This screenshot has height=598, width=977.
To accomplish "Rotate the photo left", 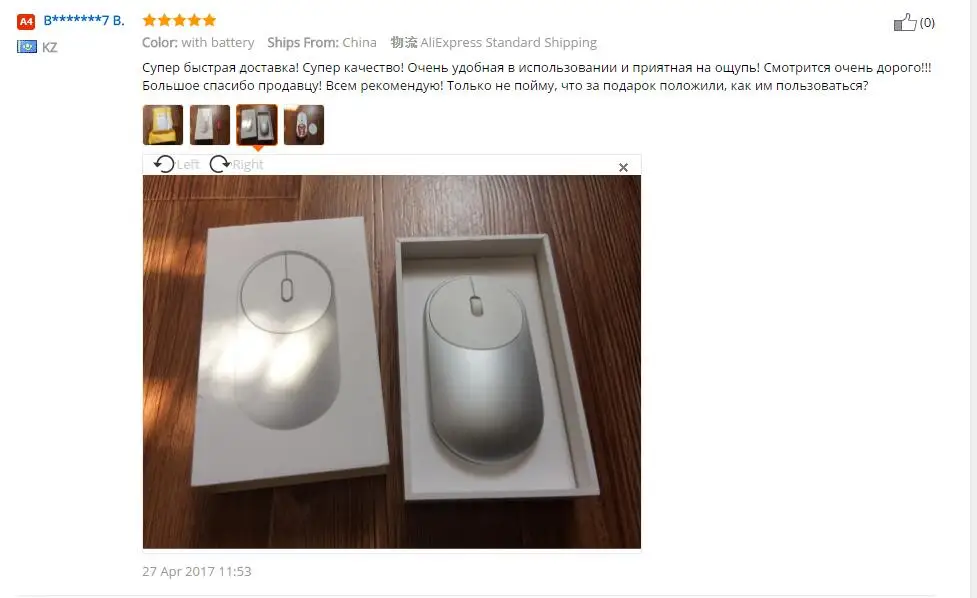I will [176, 164].
